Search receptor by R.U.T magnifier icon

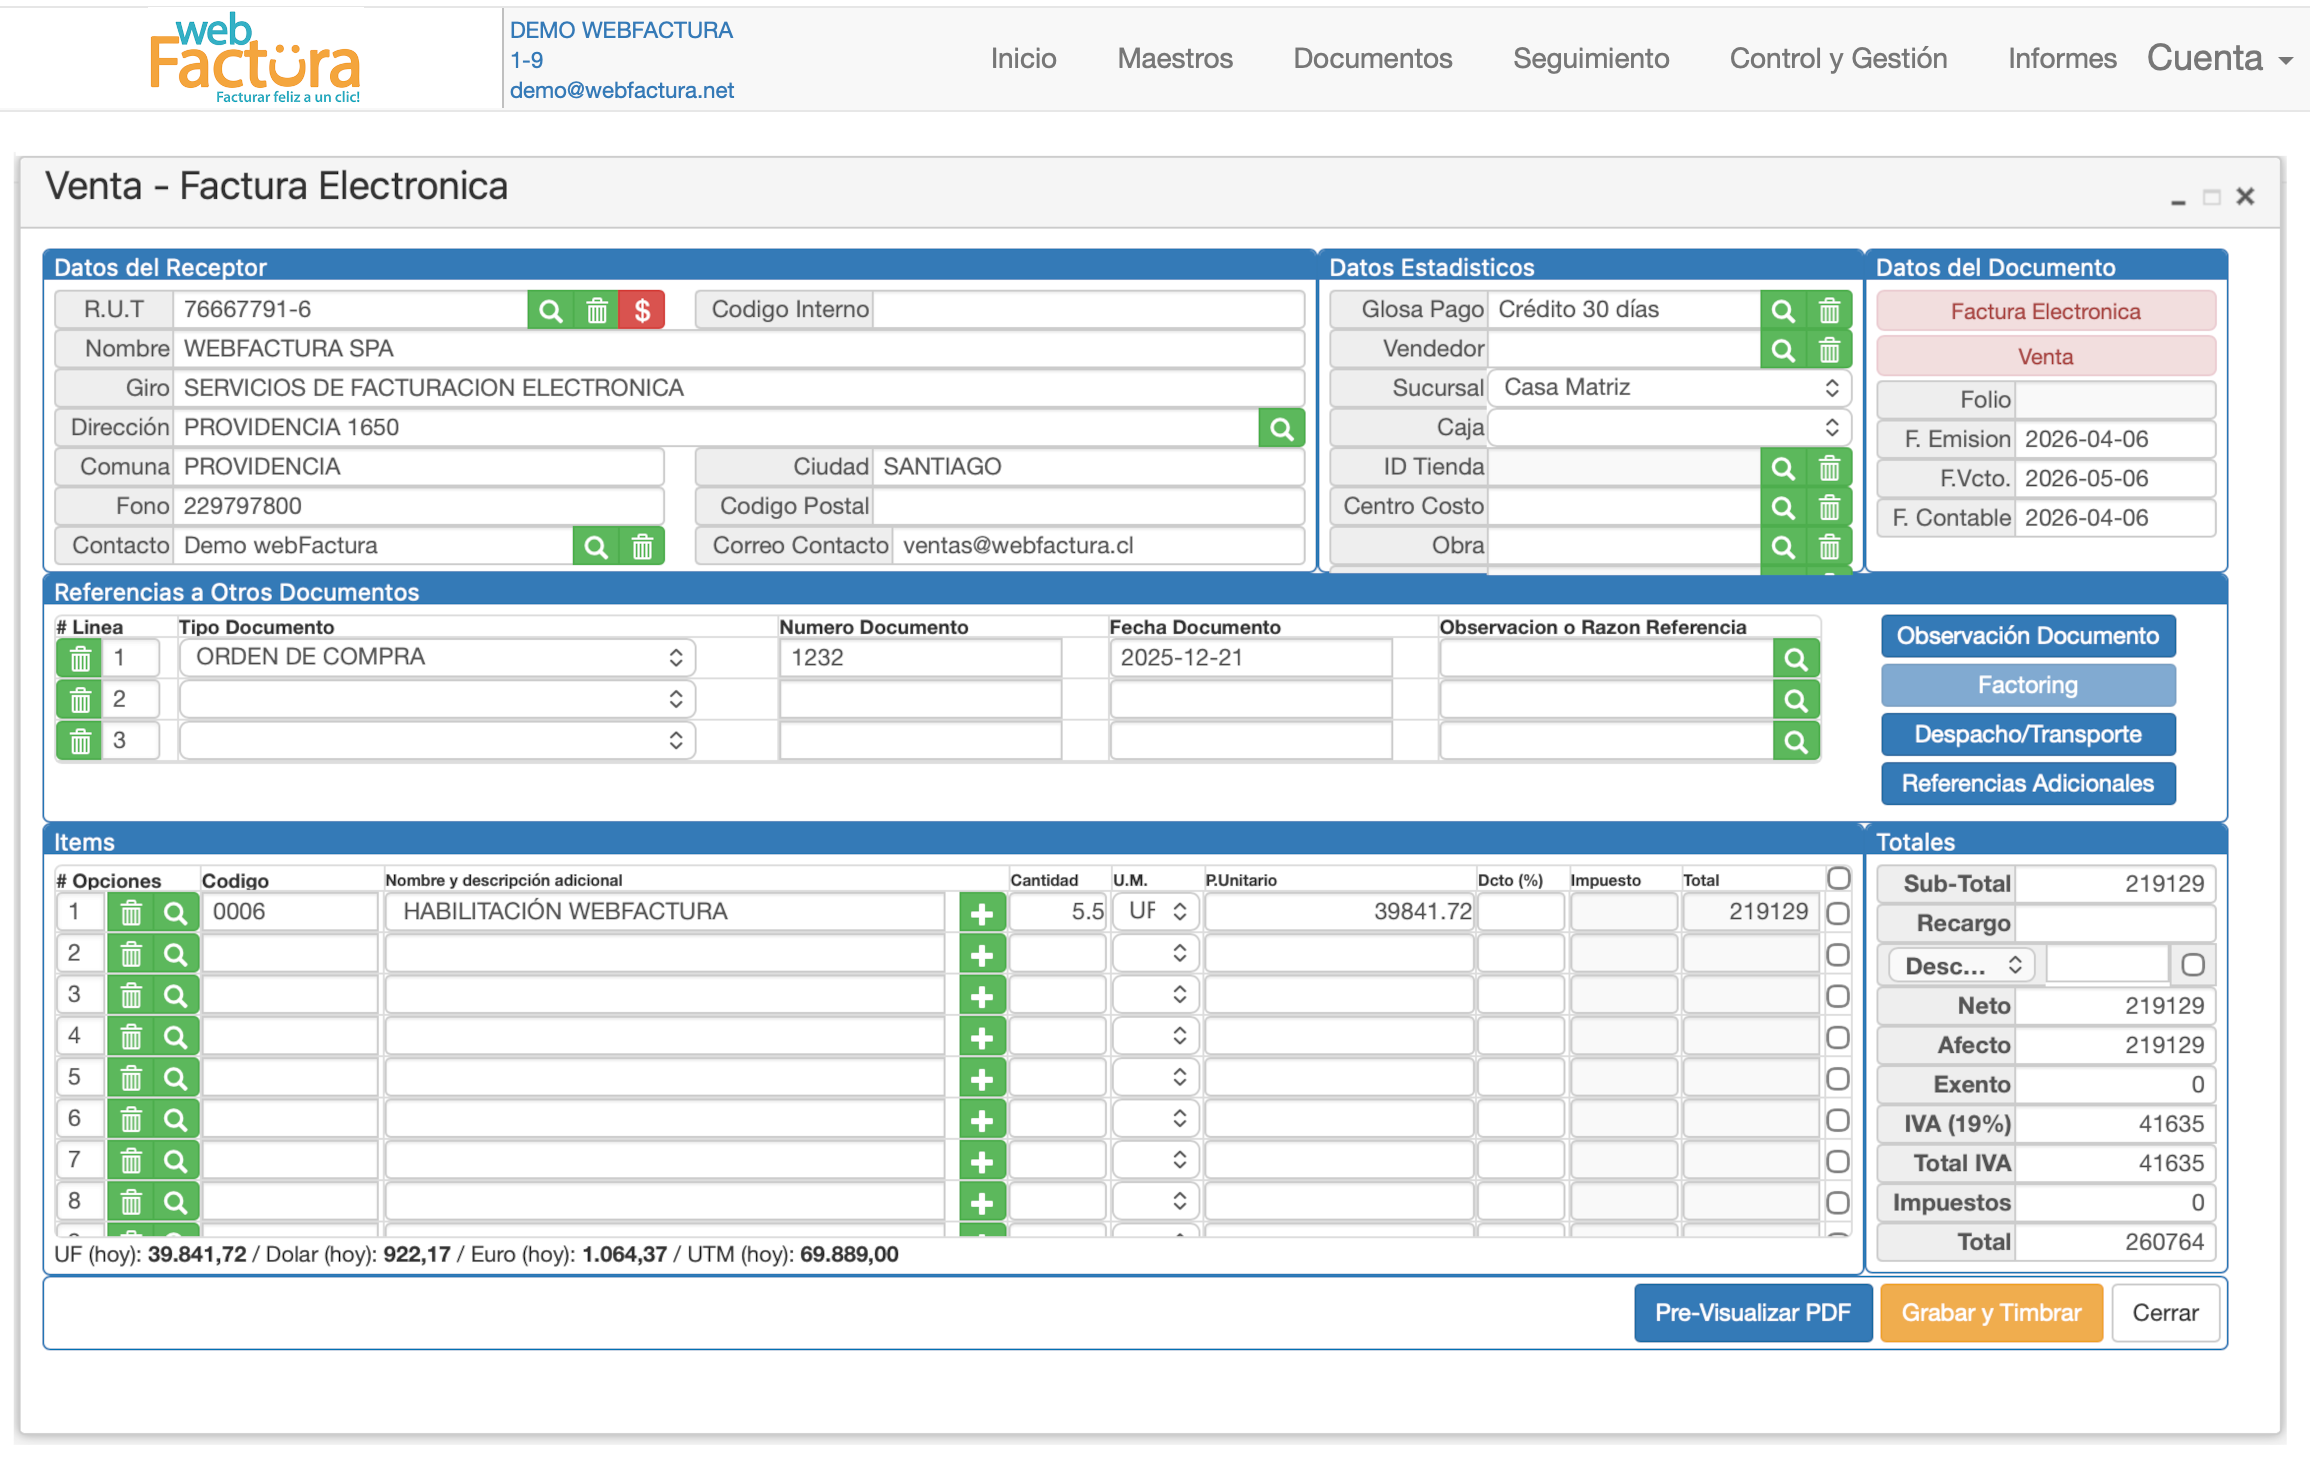pos(550,310)
